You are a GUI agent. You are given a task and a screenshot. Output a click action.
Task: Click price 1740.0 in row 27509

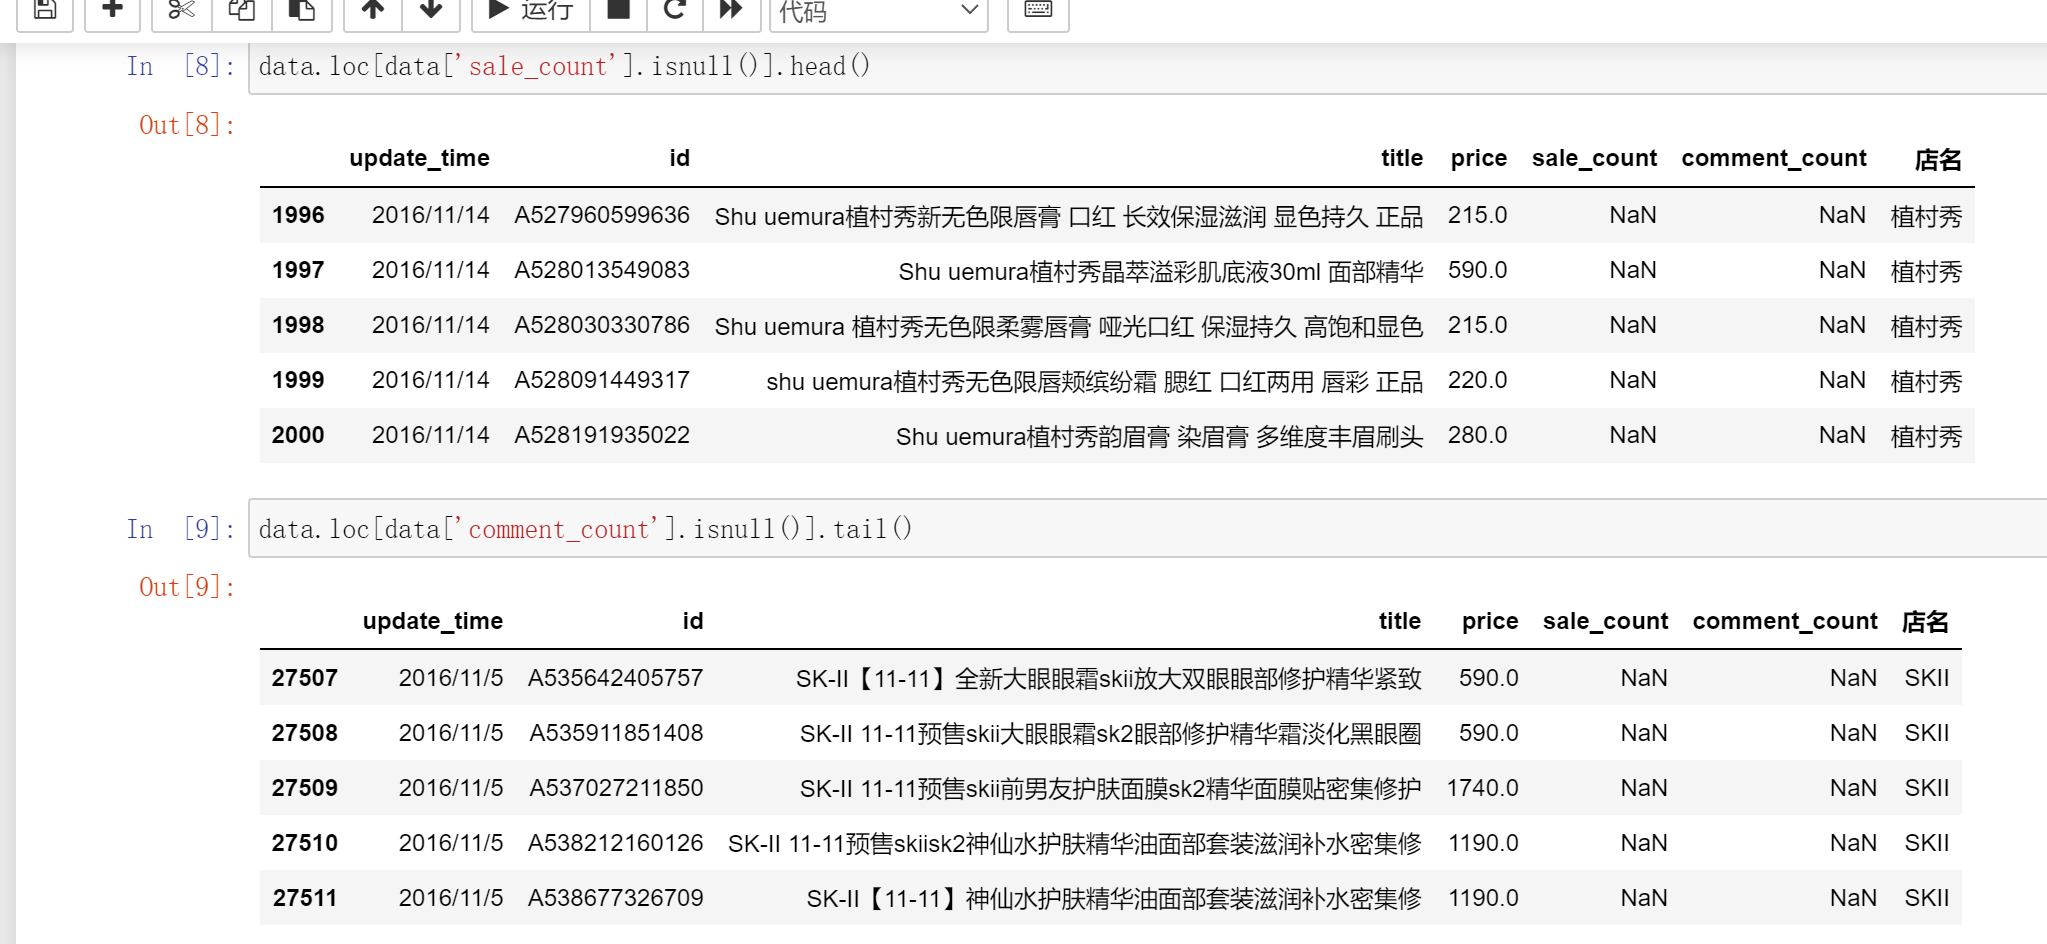1482,789
